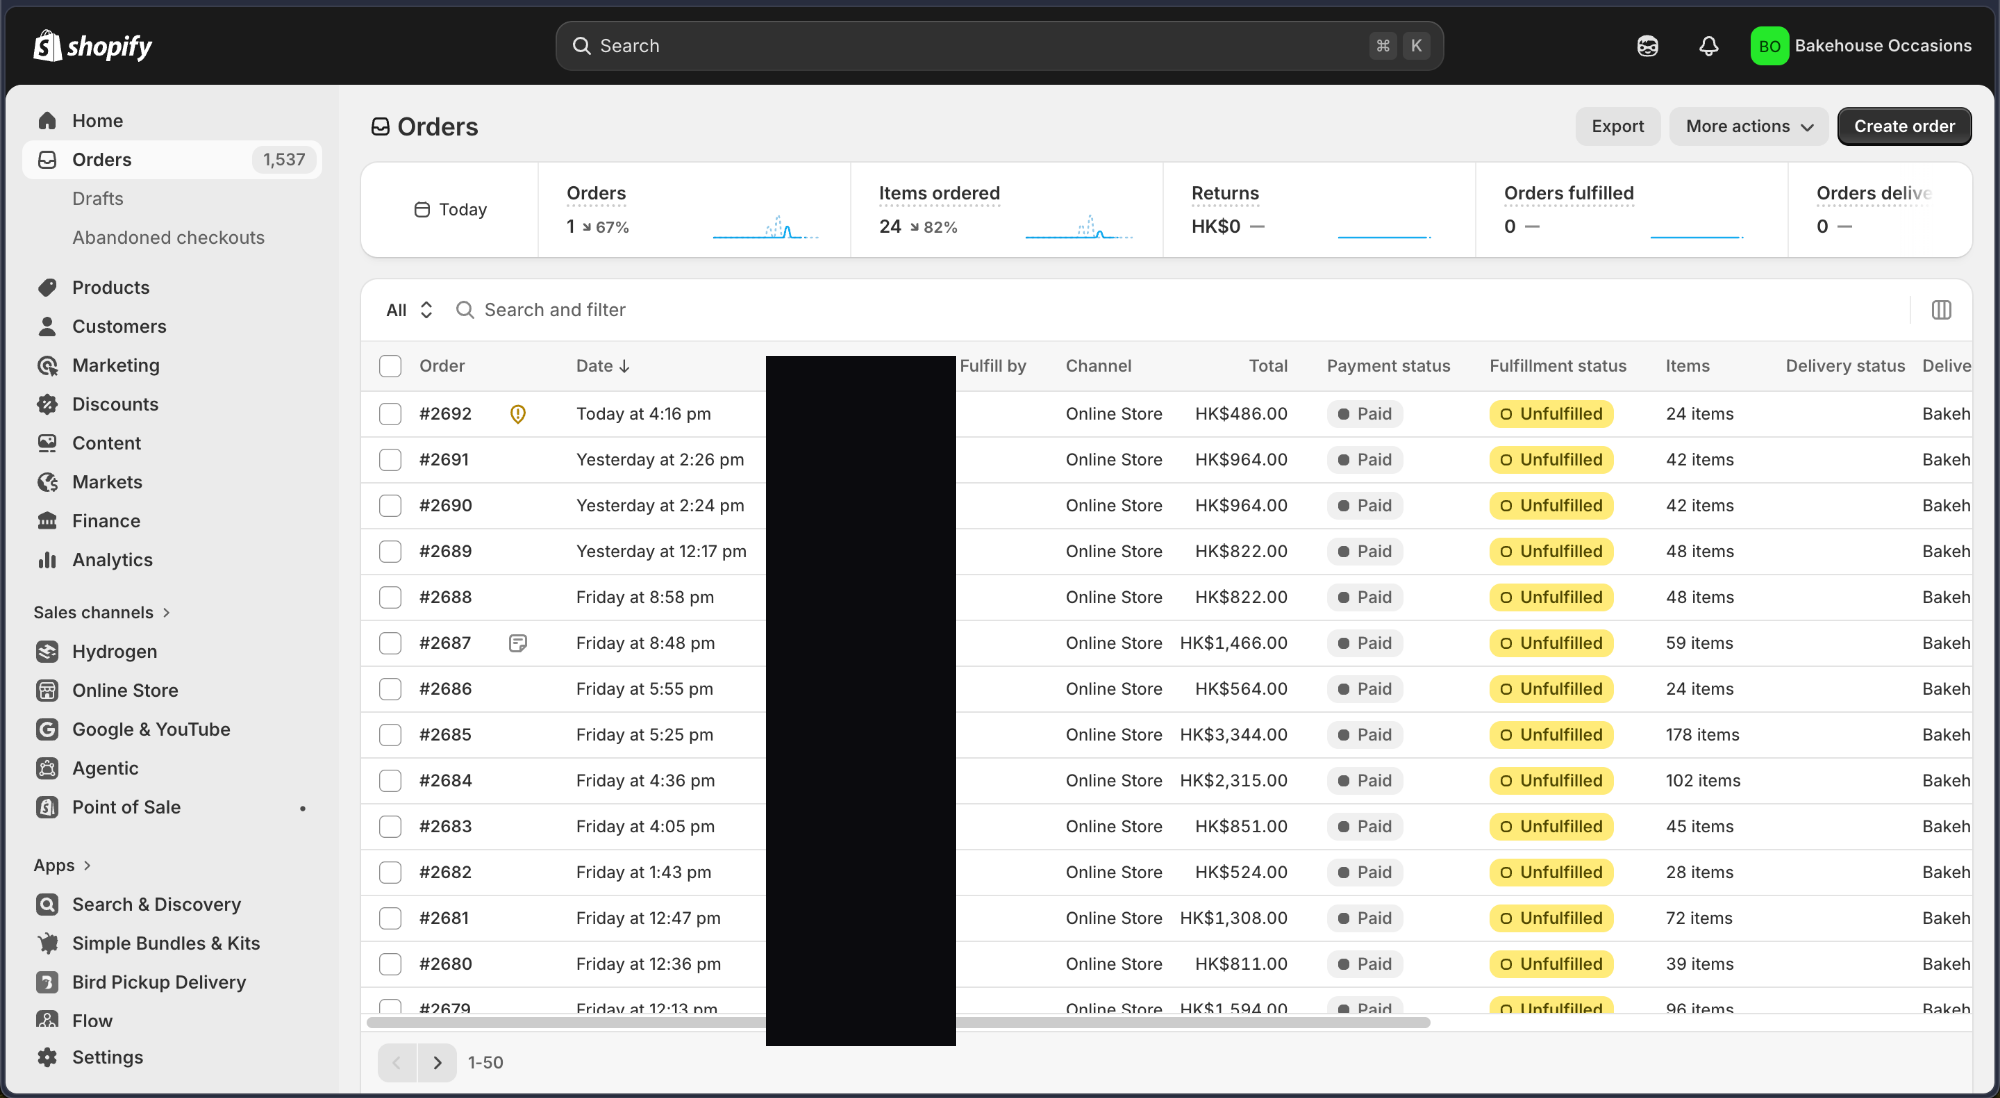Viewport: 2000px width, 1098px height.
Task: Click the Point of Sale icon
Action: (47, 808)
